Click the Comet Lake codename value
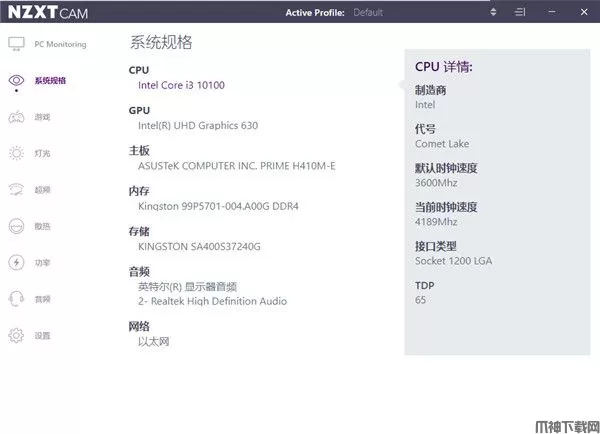Image resolution: width=600 pixels, height=434 pixels. coord(442,144)
